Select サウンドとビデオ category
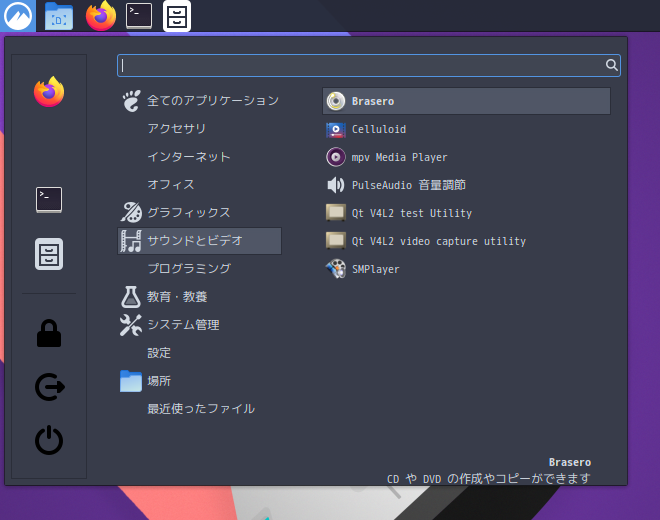Viewport: 660px width, 520px height. [200, 241]
